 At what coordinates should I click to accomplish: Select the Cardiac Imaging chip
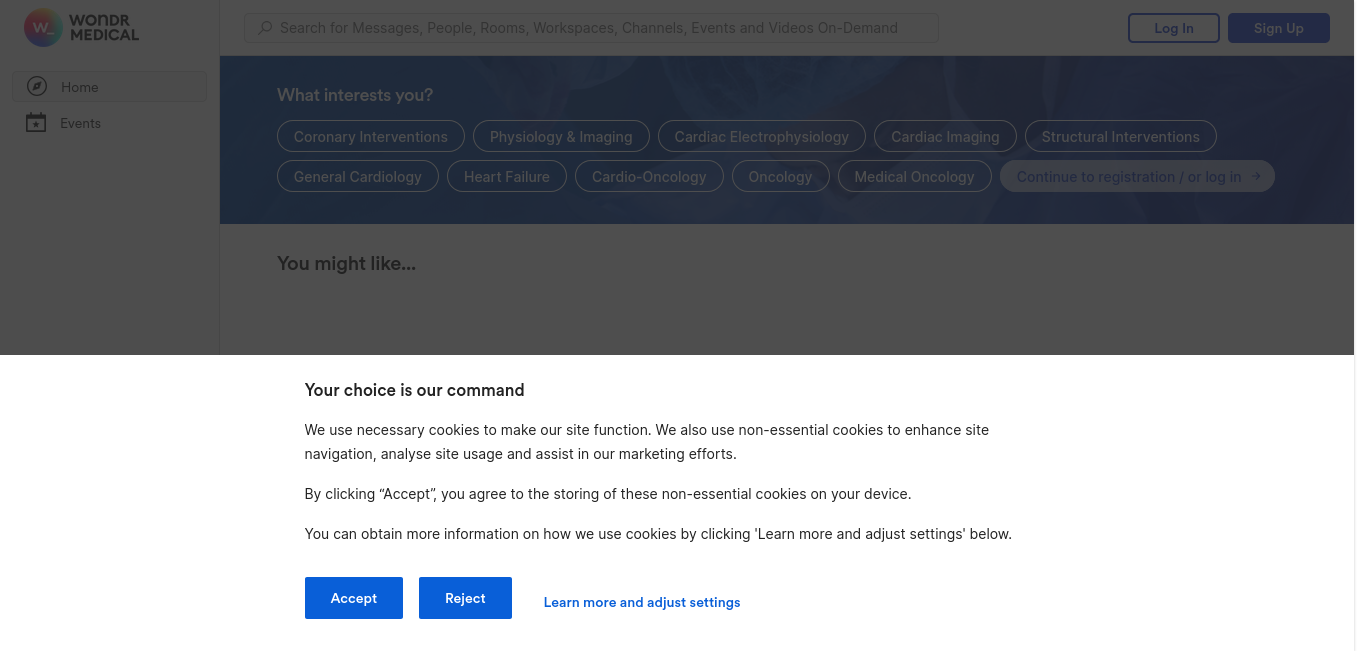pos(945,136)
